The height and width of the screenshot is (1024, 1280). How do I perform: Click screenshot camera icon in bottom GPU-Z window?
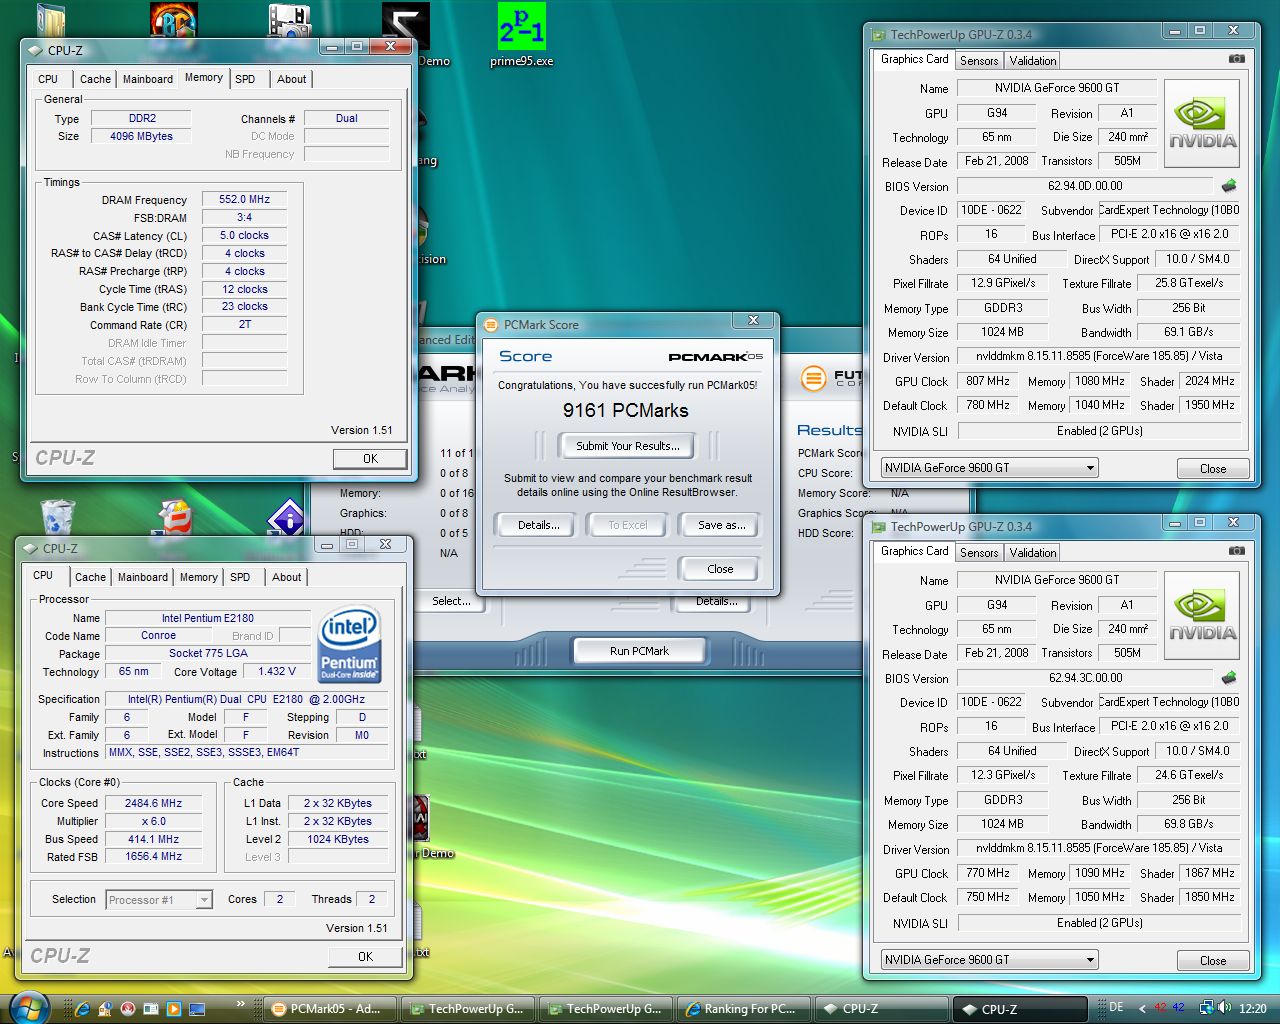tap(1236, 551)
